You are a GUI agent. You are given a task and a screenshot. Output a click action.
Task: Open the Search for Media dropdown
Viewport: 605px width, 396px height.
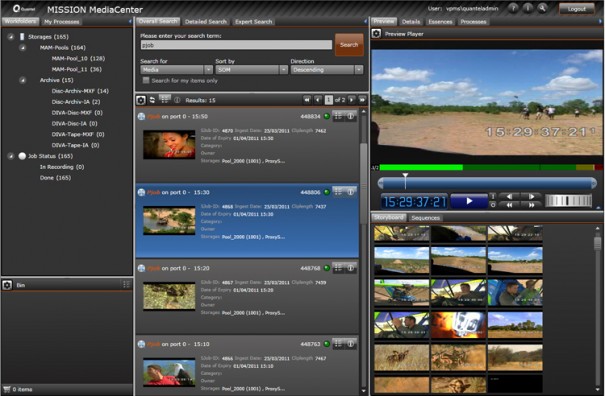tap(176, 69)
